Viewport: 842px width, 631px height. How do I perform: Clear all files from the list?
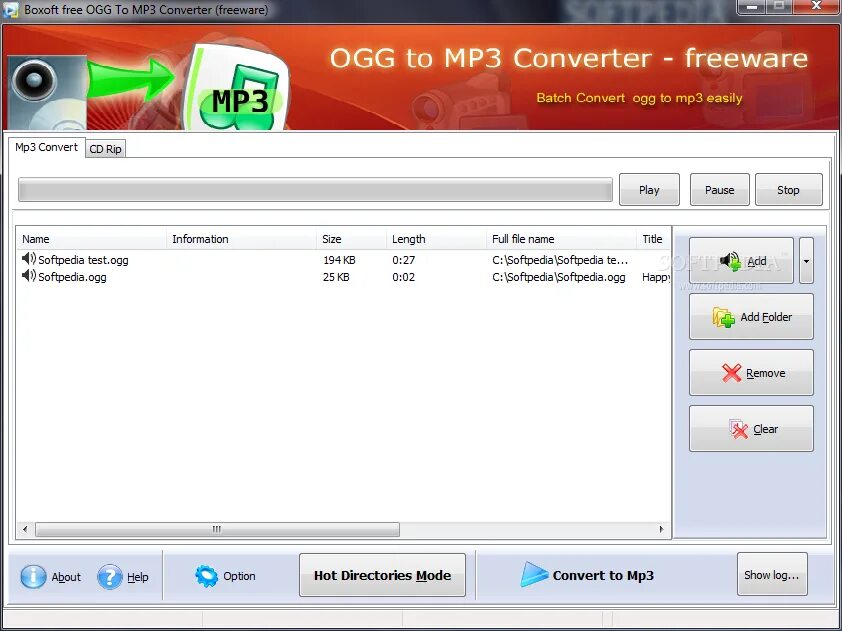751,429
